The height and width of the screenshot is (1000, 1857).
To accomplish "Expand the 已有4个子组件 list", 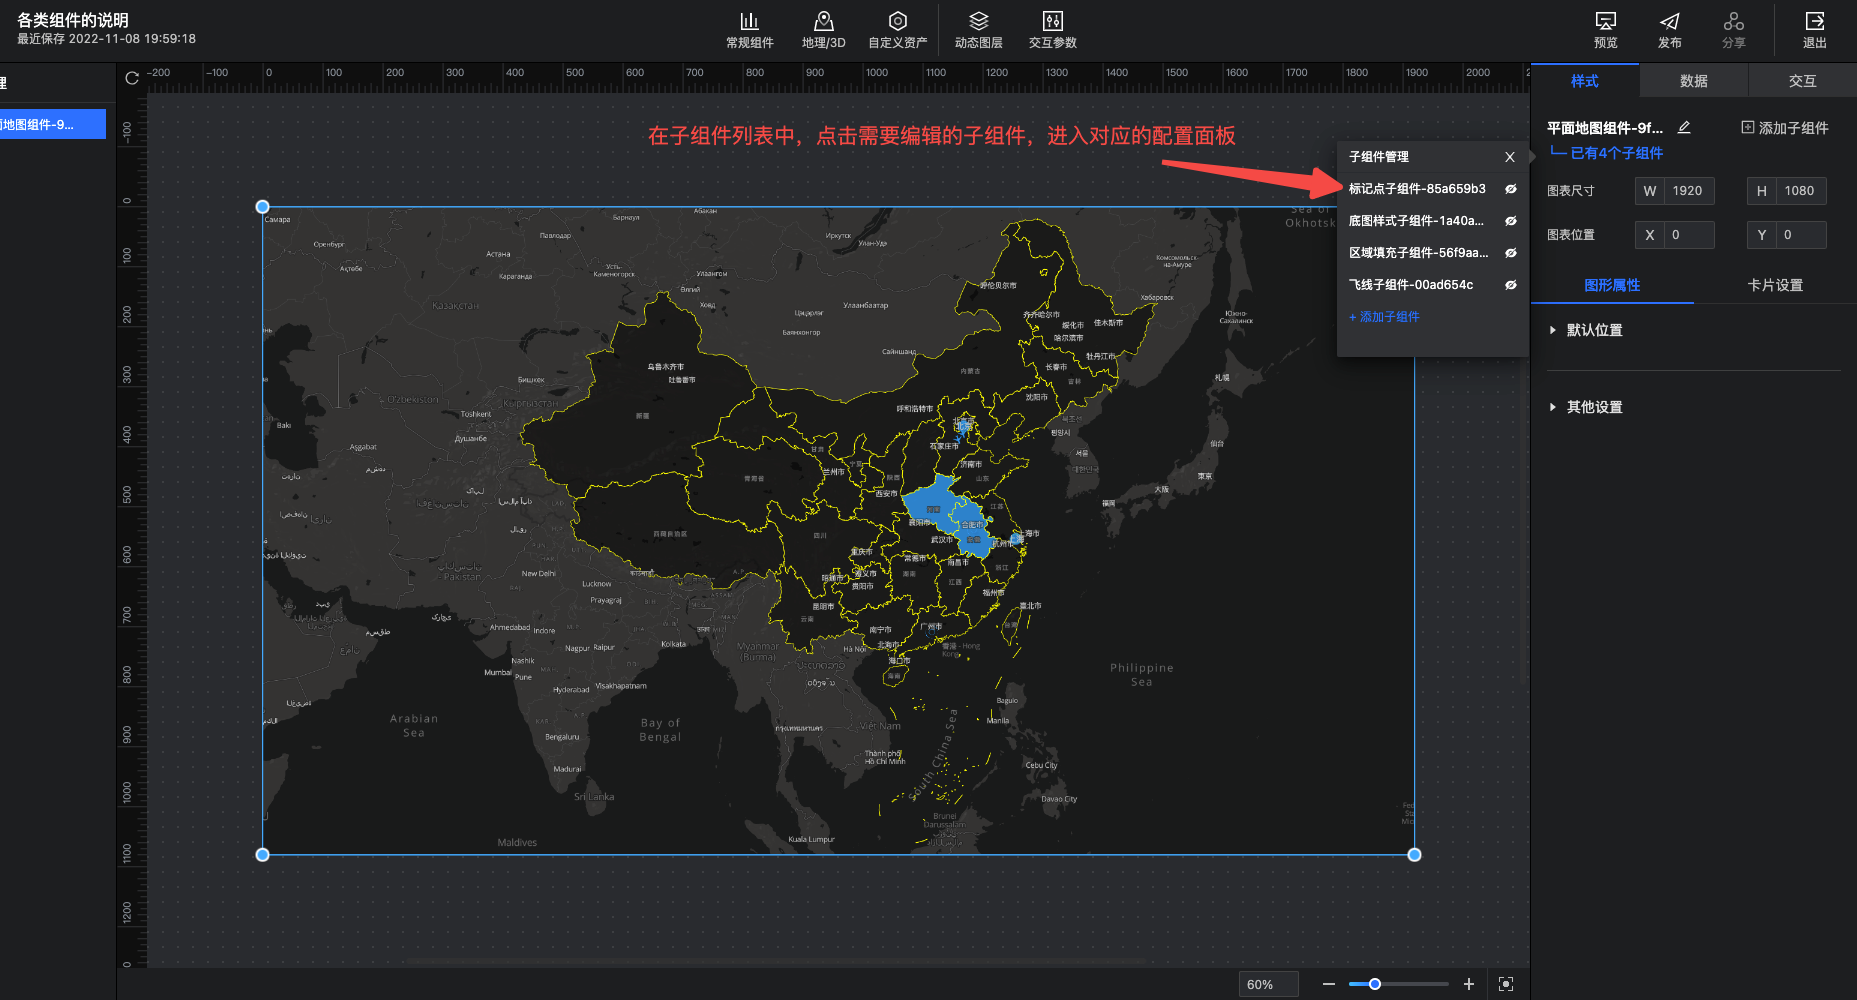I will [1615, 153].
